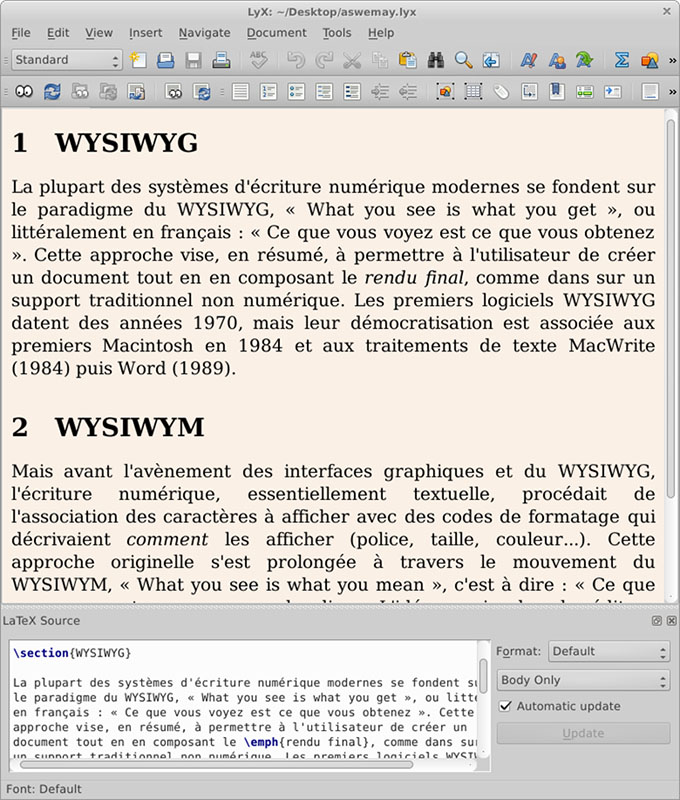Viewport: 680px width, 800px height.
Task: Open the Format Default dropdown
Action: pos(609,652)
